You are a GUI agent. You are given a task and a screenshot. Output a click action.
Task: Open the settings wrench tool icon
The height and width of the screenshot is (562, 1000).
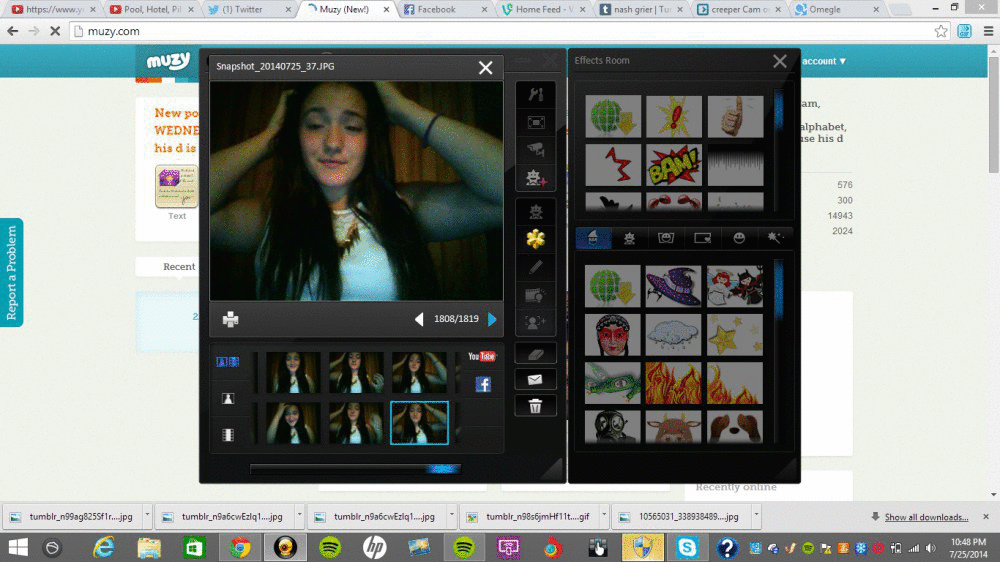click(536, 94)
